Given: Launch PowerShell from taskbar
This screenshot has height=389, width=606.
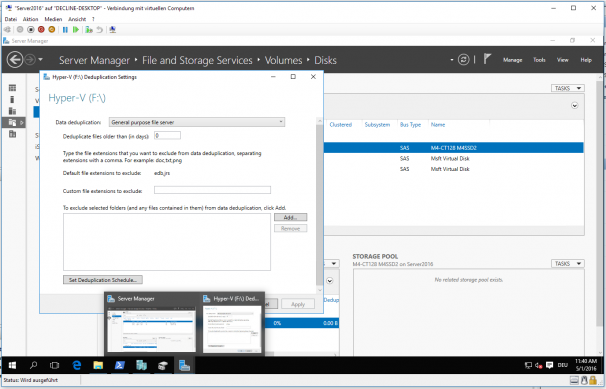Looking at the screenshot, I should 119,365.
